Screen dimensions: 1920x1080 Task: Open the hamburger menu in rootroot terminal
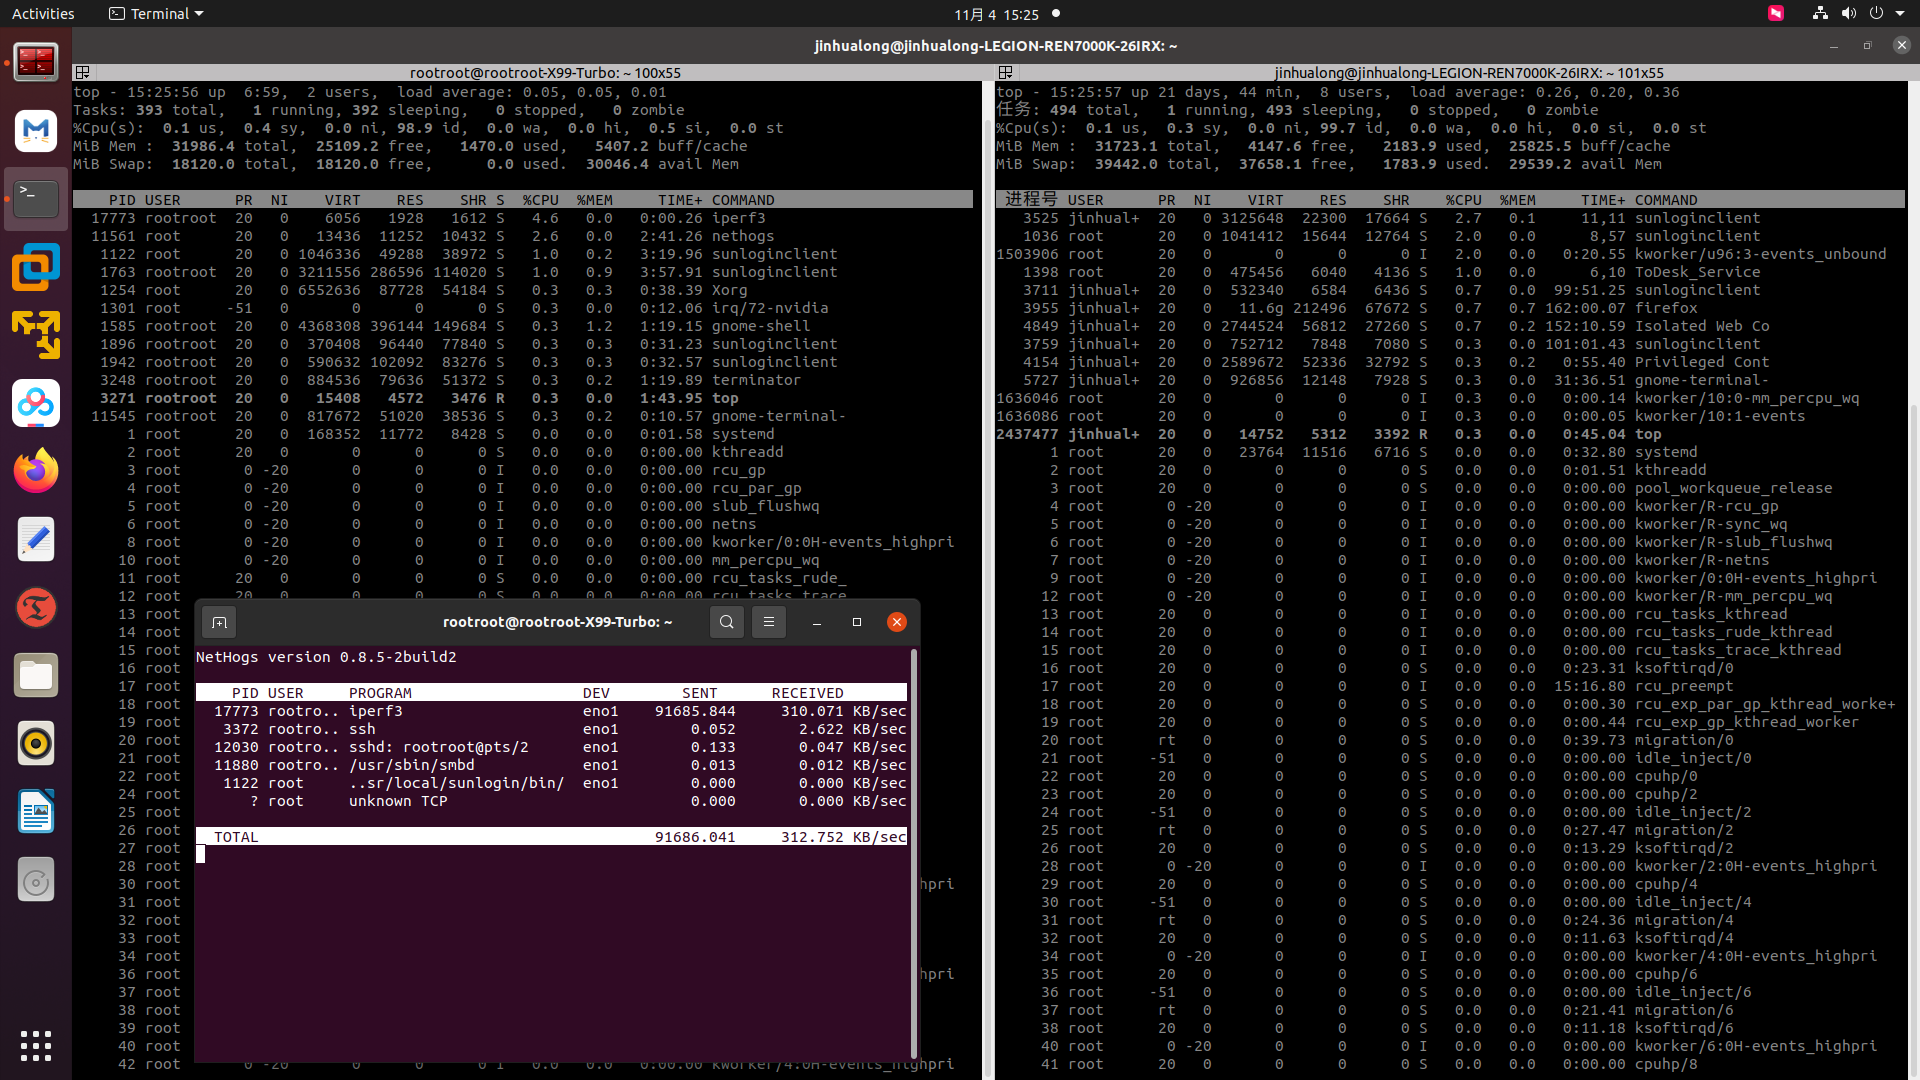pyautogui.click(x=769, y=622)
